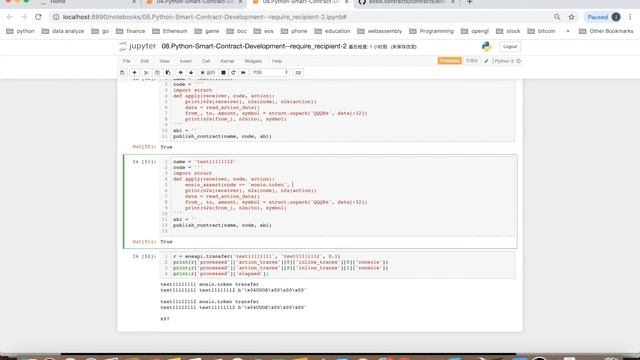This screenshot has width=640, height=360.
Task: Open a new browser tab
Action: coord(469,2)
